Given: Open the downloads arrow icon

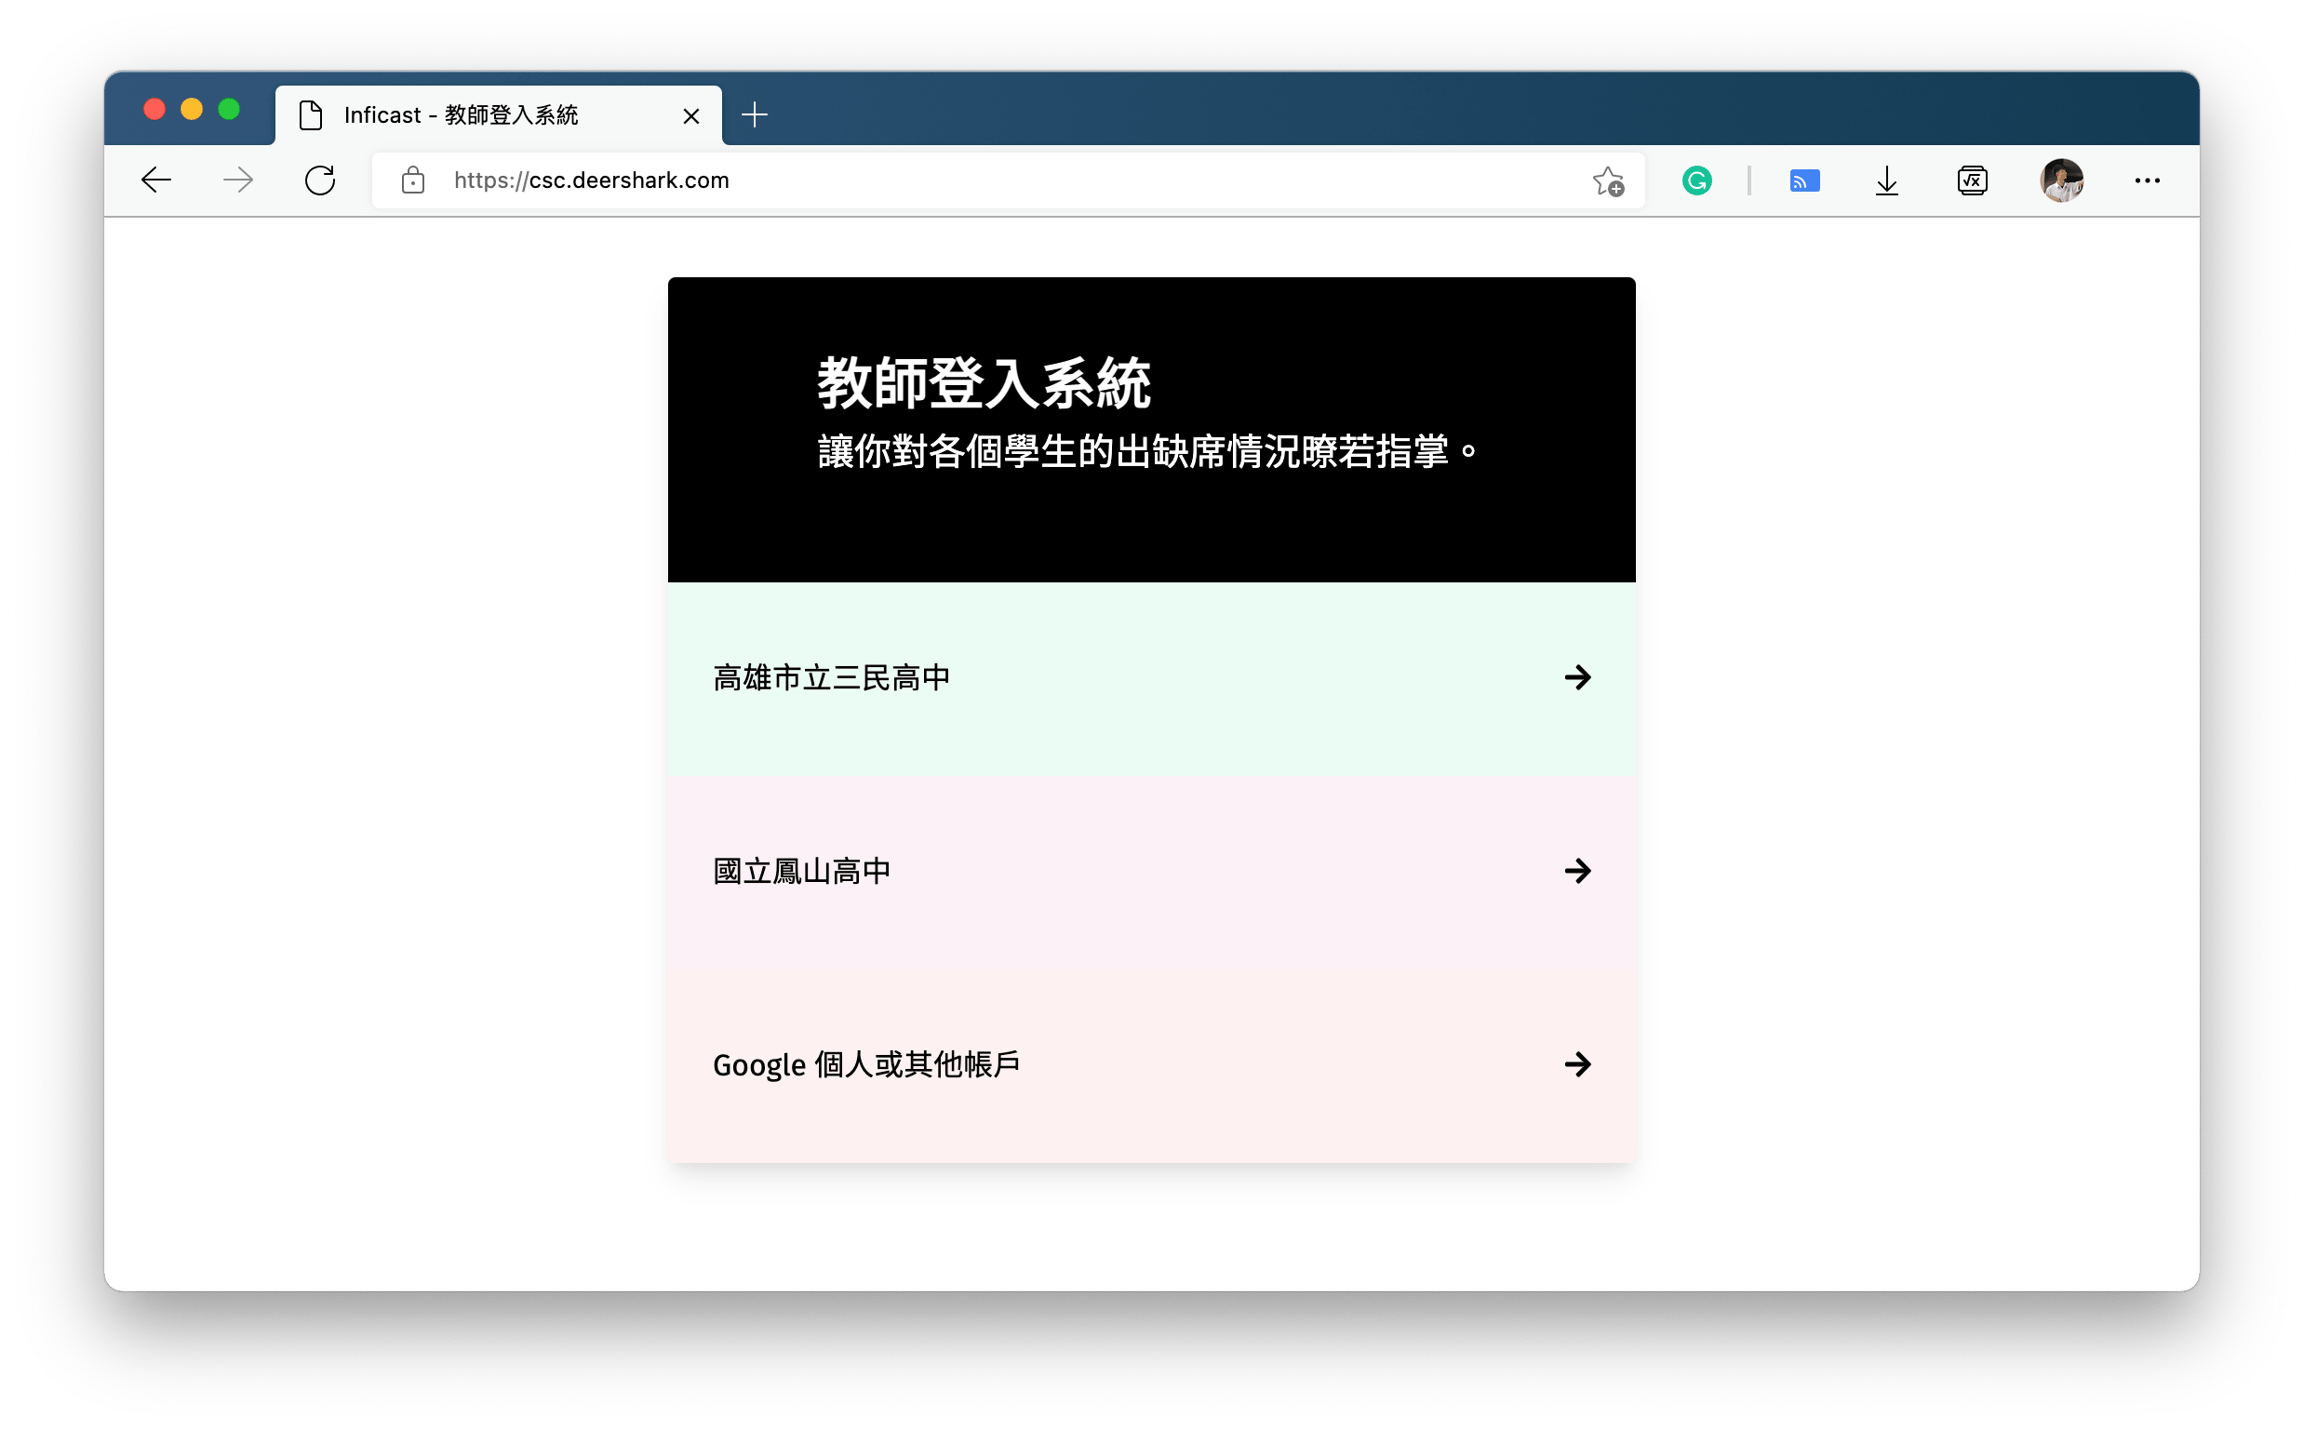Looking at the screenshot, I should pos(1887,181).
